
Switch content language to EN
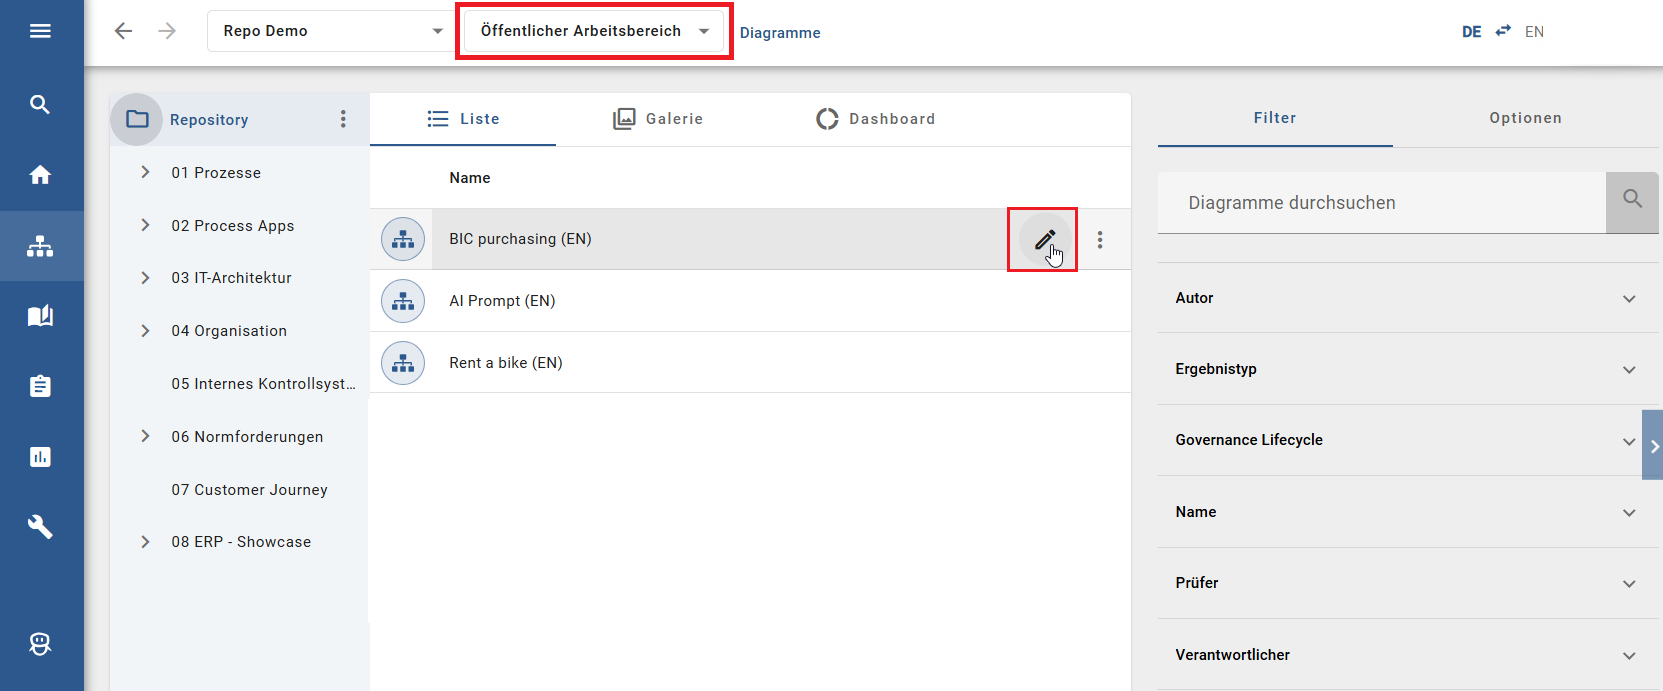pos(1534,32)
